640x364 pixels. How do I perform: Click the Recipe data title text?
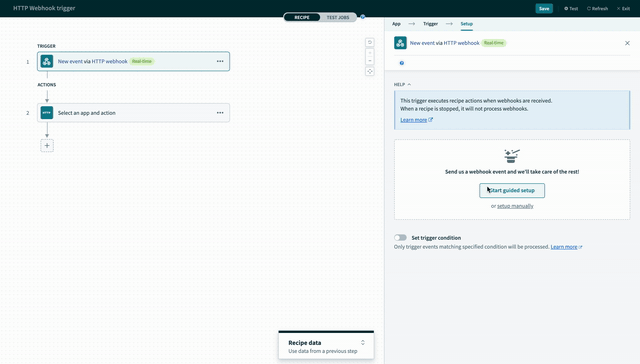click(x=304, y=343)
